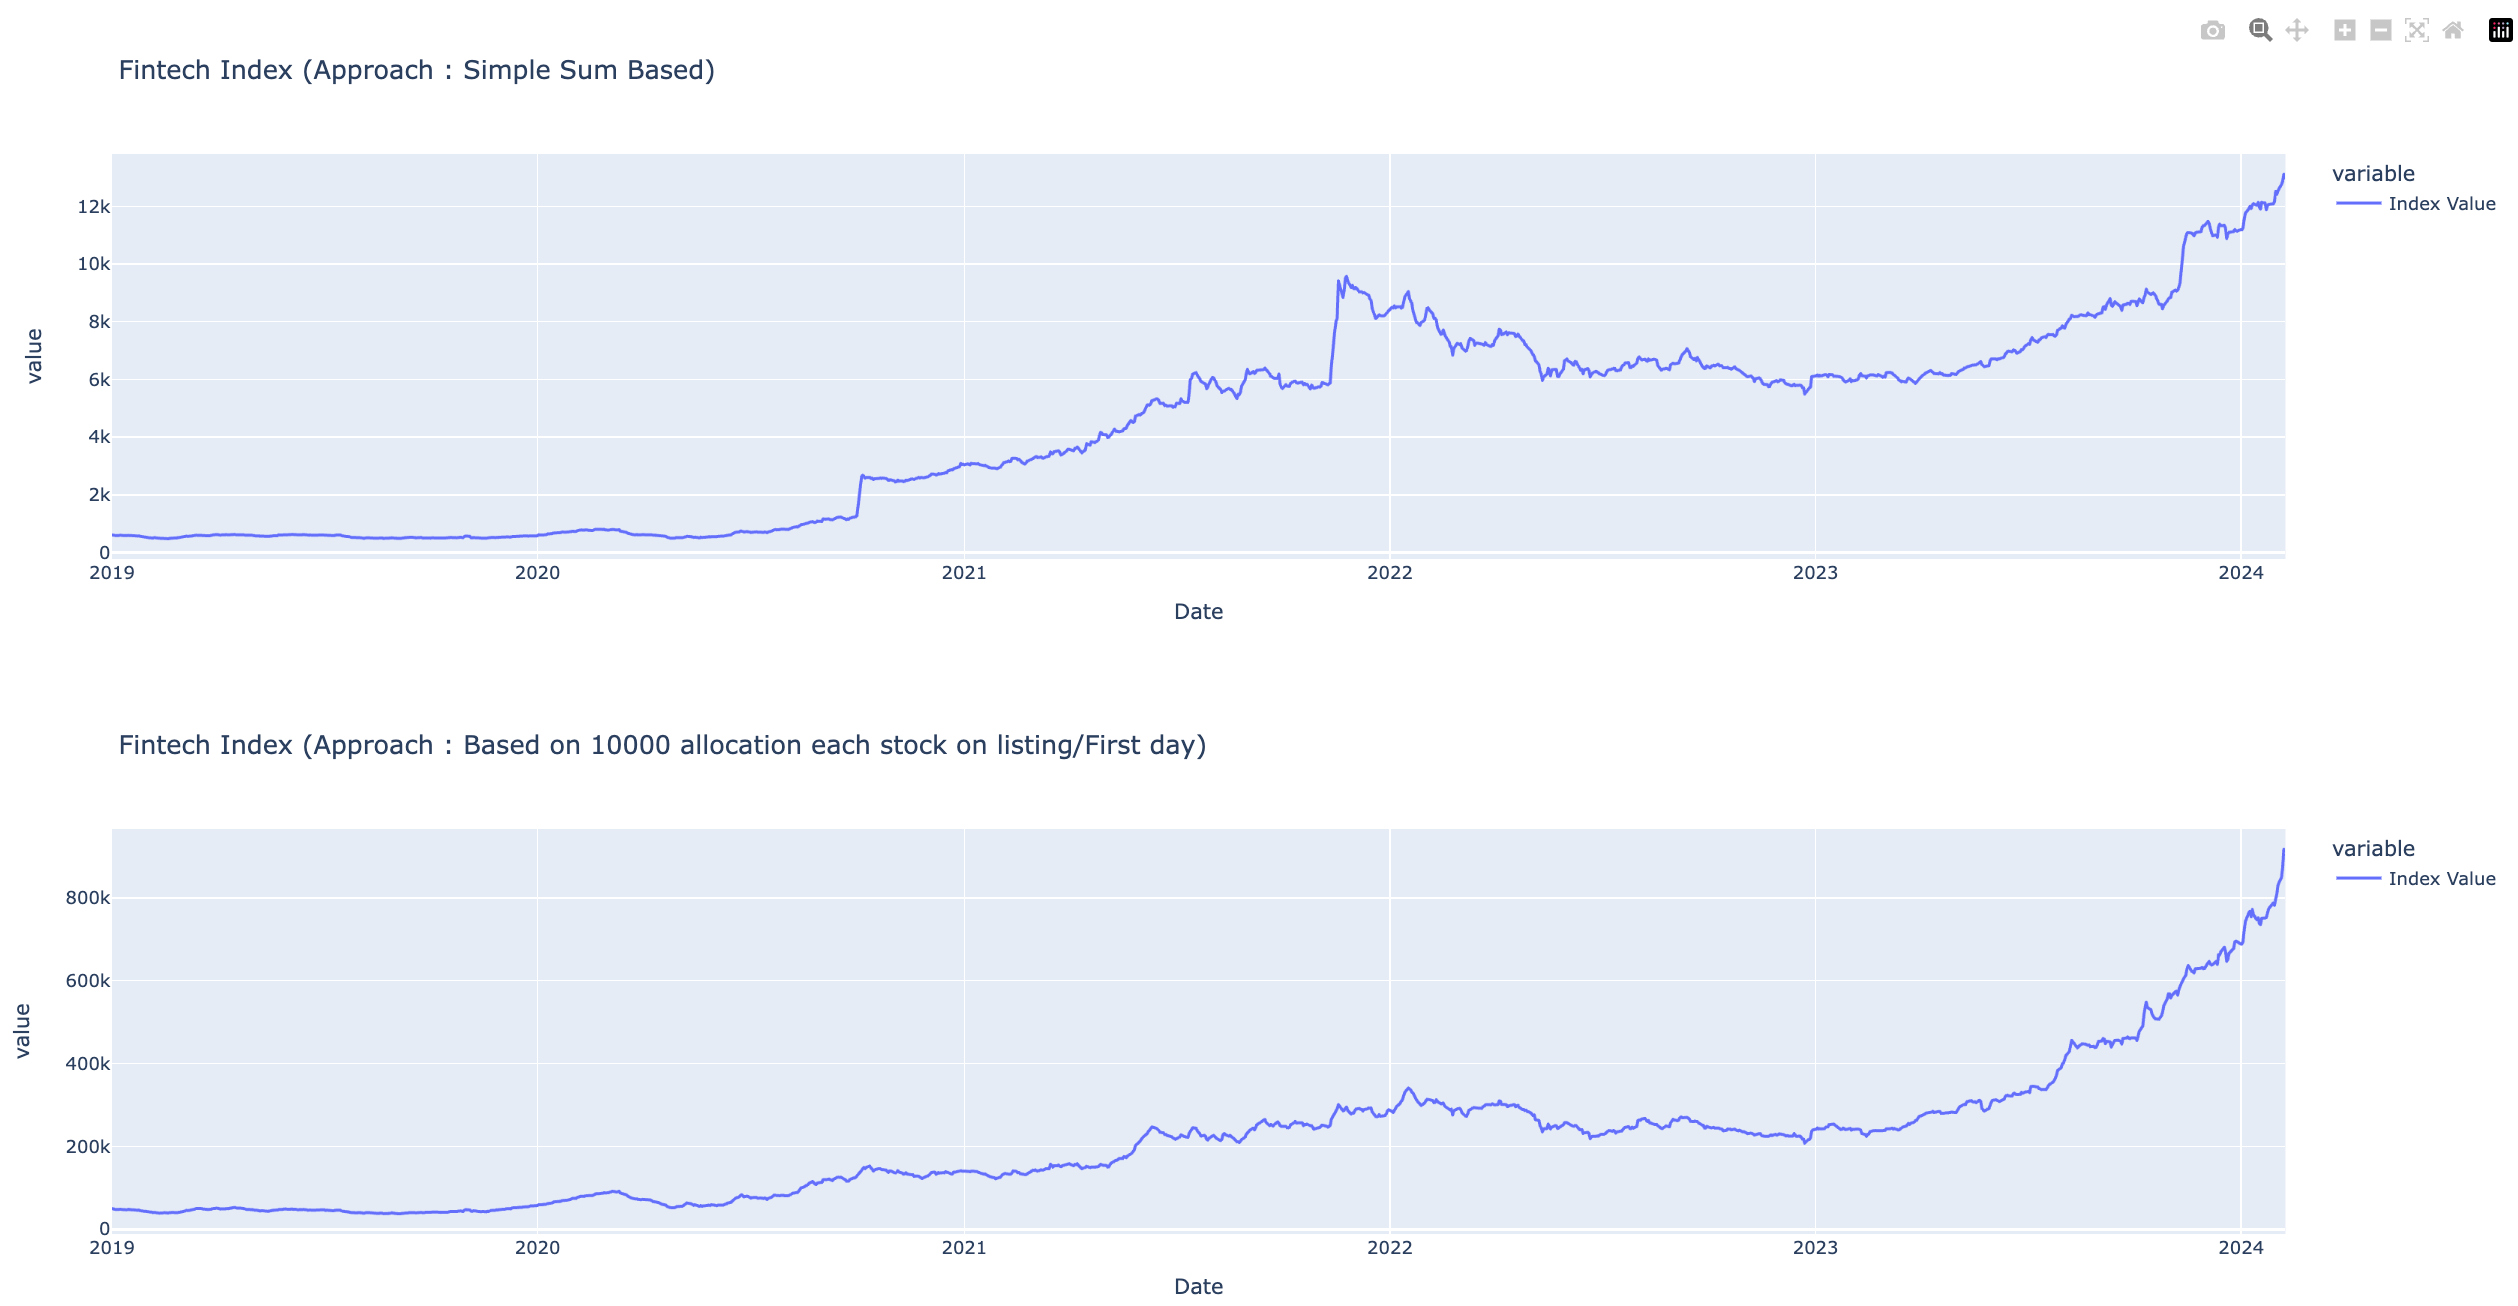Select the Zoom box tool
This screenshot has height=1306, width=2518.
point(2259,31)
